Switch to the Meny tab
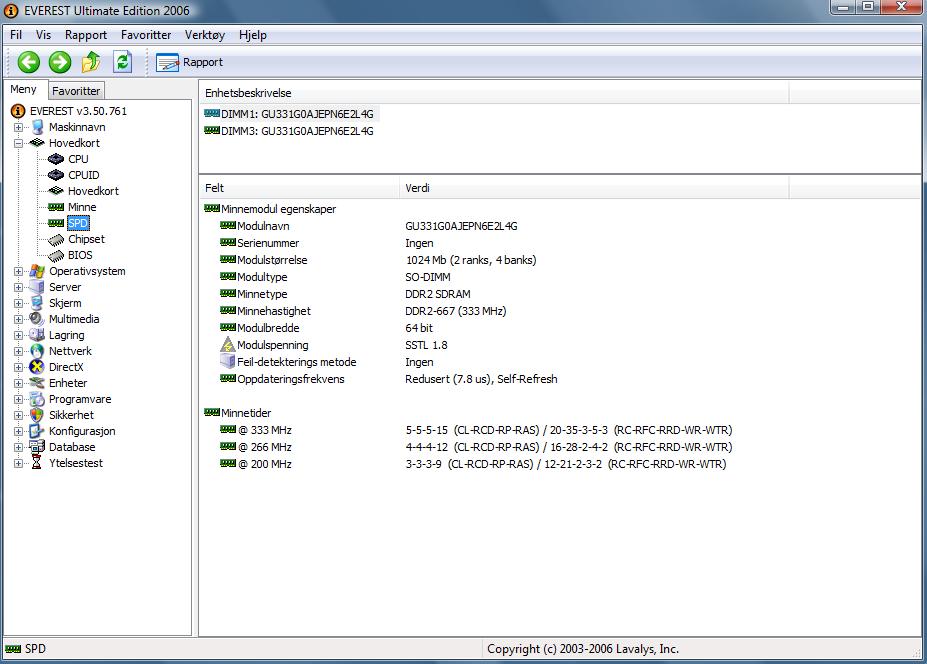 click(24, 89)
